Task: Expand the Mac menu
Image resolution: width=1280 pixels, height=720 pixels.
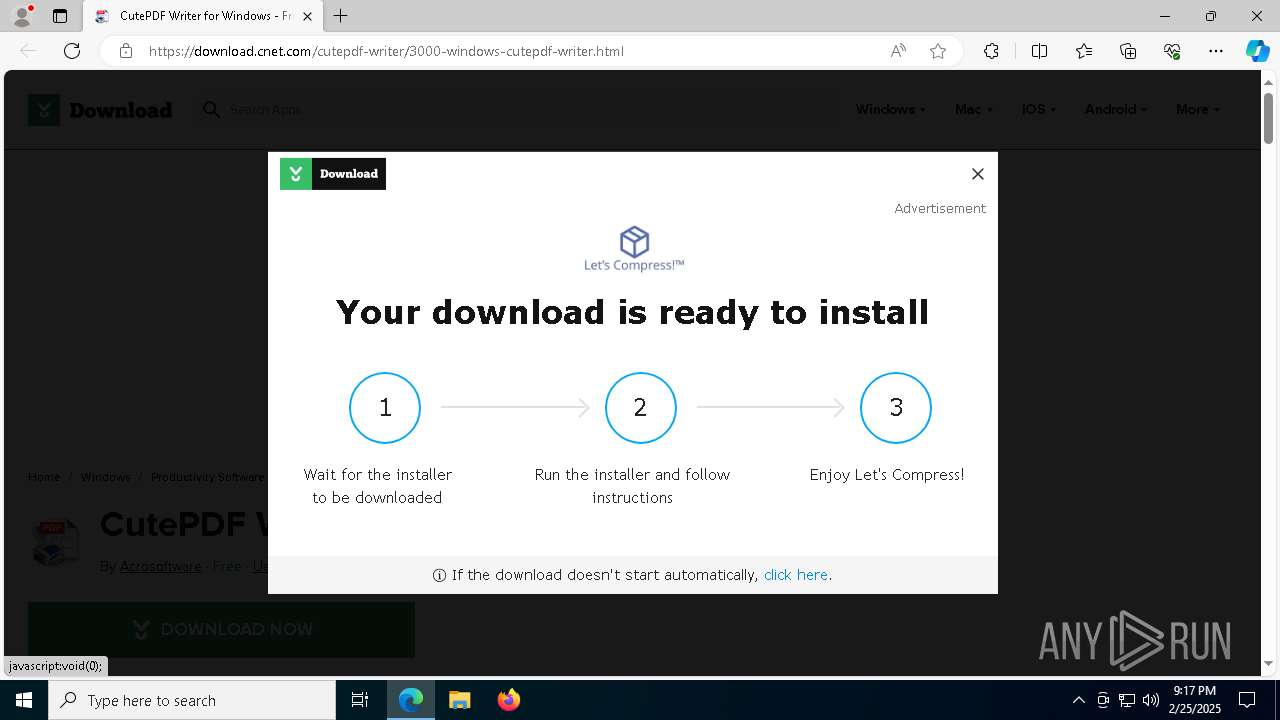Action: [x=973, y=110]
